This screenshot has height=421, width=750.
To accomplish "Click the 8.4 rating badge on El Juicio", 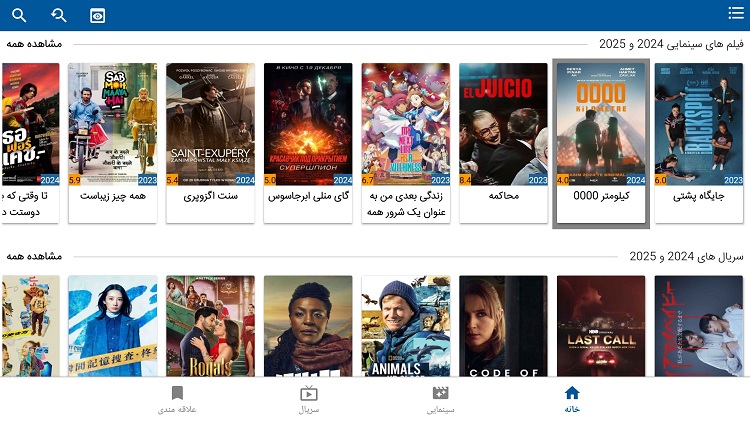I will 465,180.
